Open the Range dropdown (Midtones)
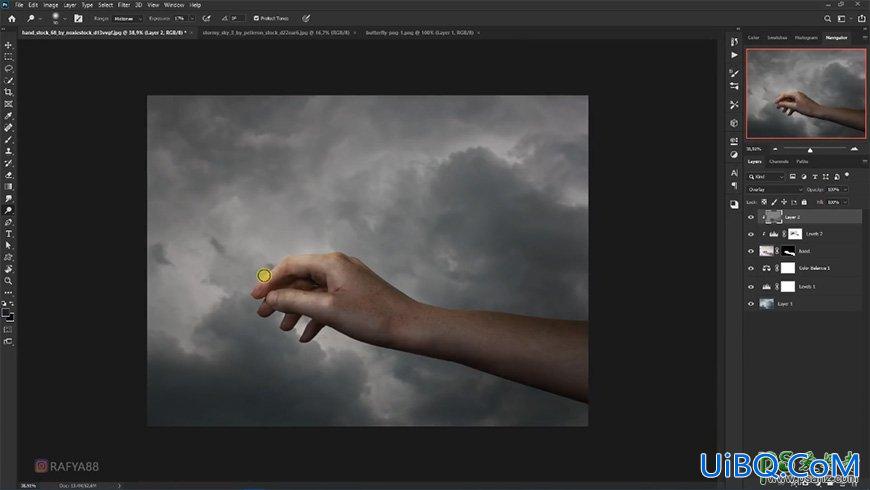Screen dimensions: 870x490 (127, 18)
